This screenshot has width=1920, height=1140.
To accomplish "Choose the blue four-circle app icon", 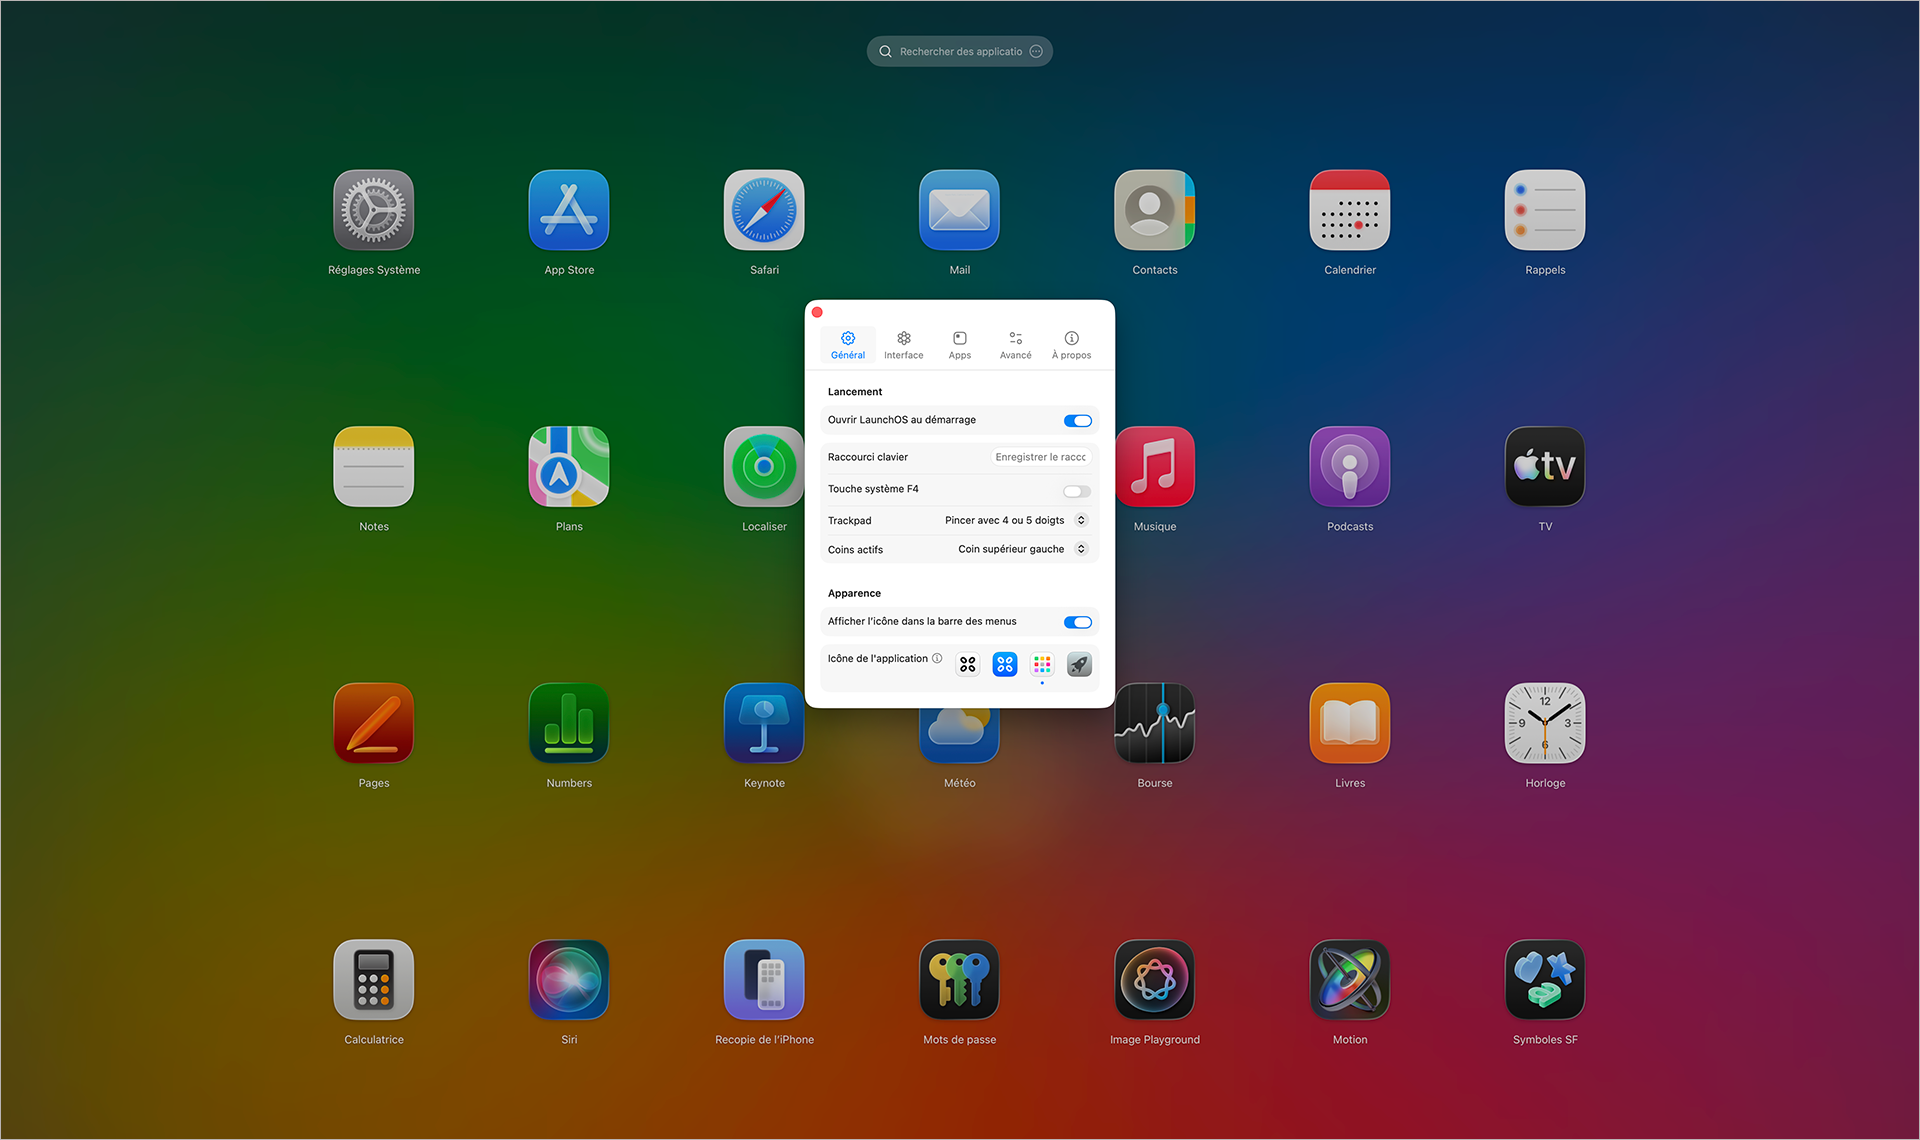I will pos(1005,664).
